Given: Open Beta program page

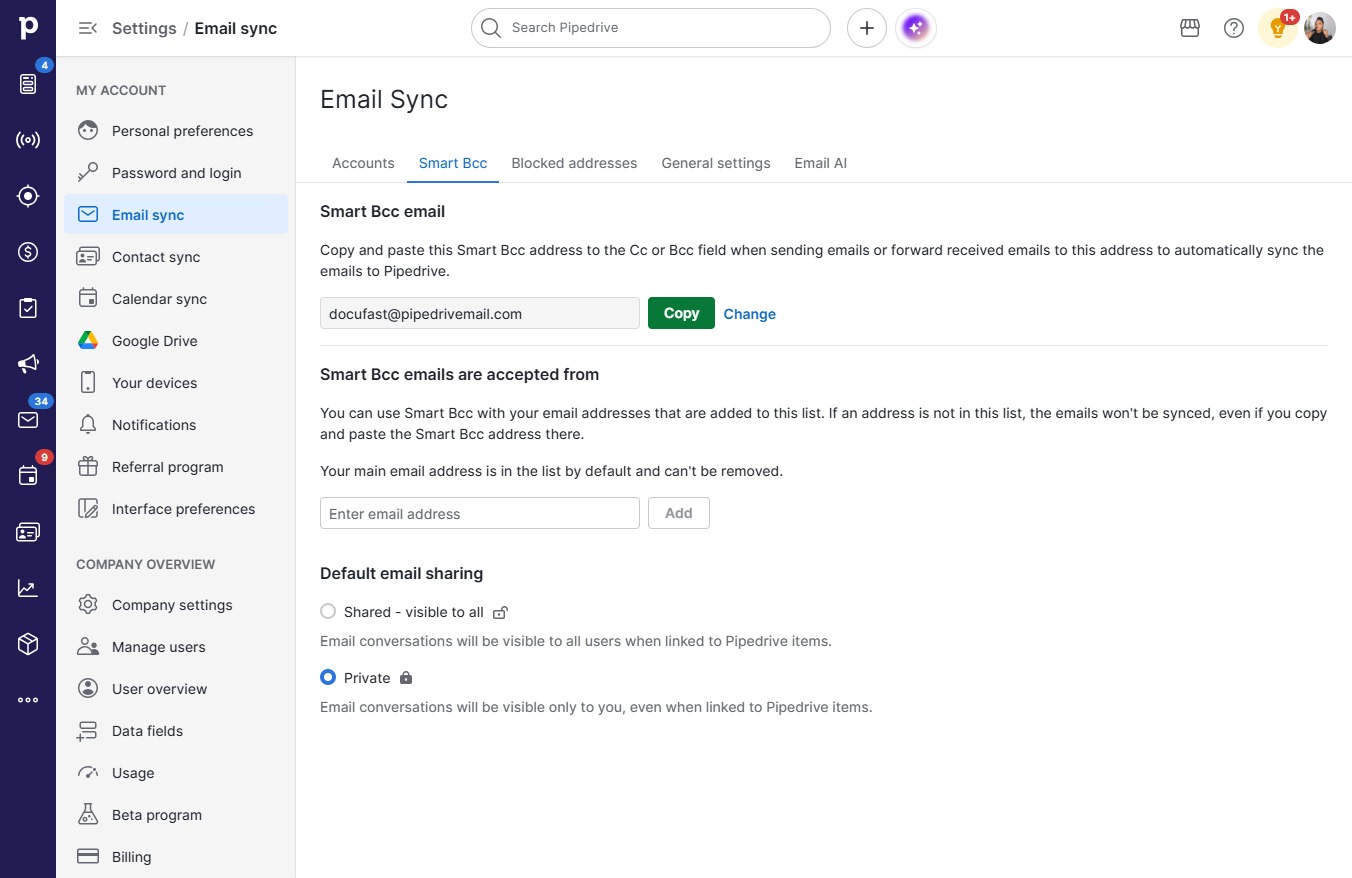Looking at the screenshot, I should pos(176,815).
